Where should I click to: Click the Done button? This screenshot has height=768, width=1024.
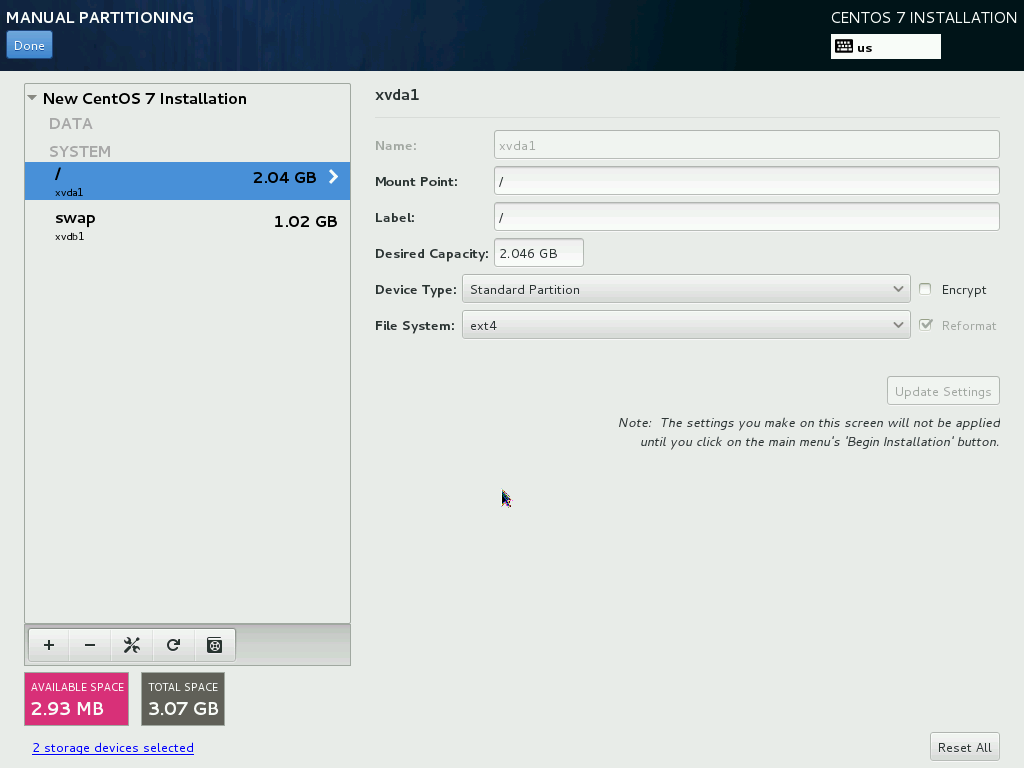(29, 46)
